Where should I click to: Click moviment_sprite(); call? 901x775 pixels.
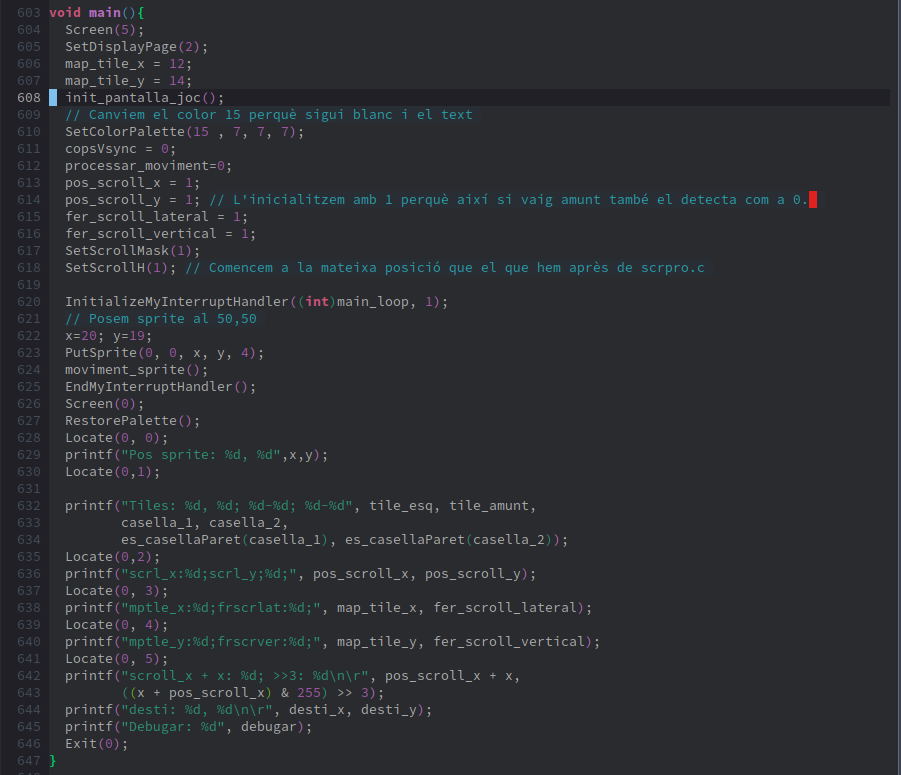tap(136, 370)
